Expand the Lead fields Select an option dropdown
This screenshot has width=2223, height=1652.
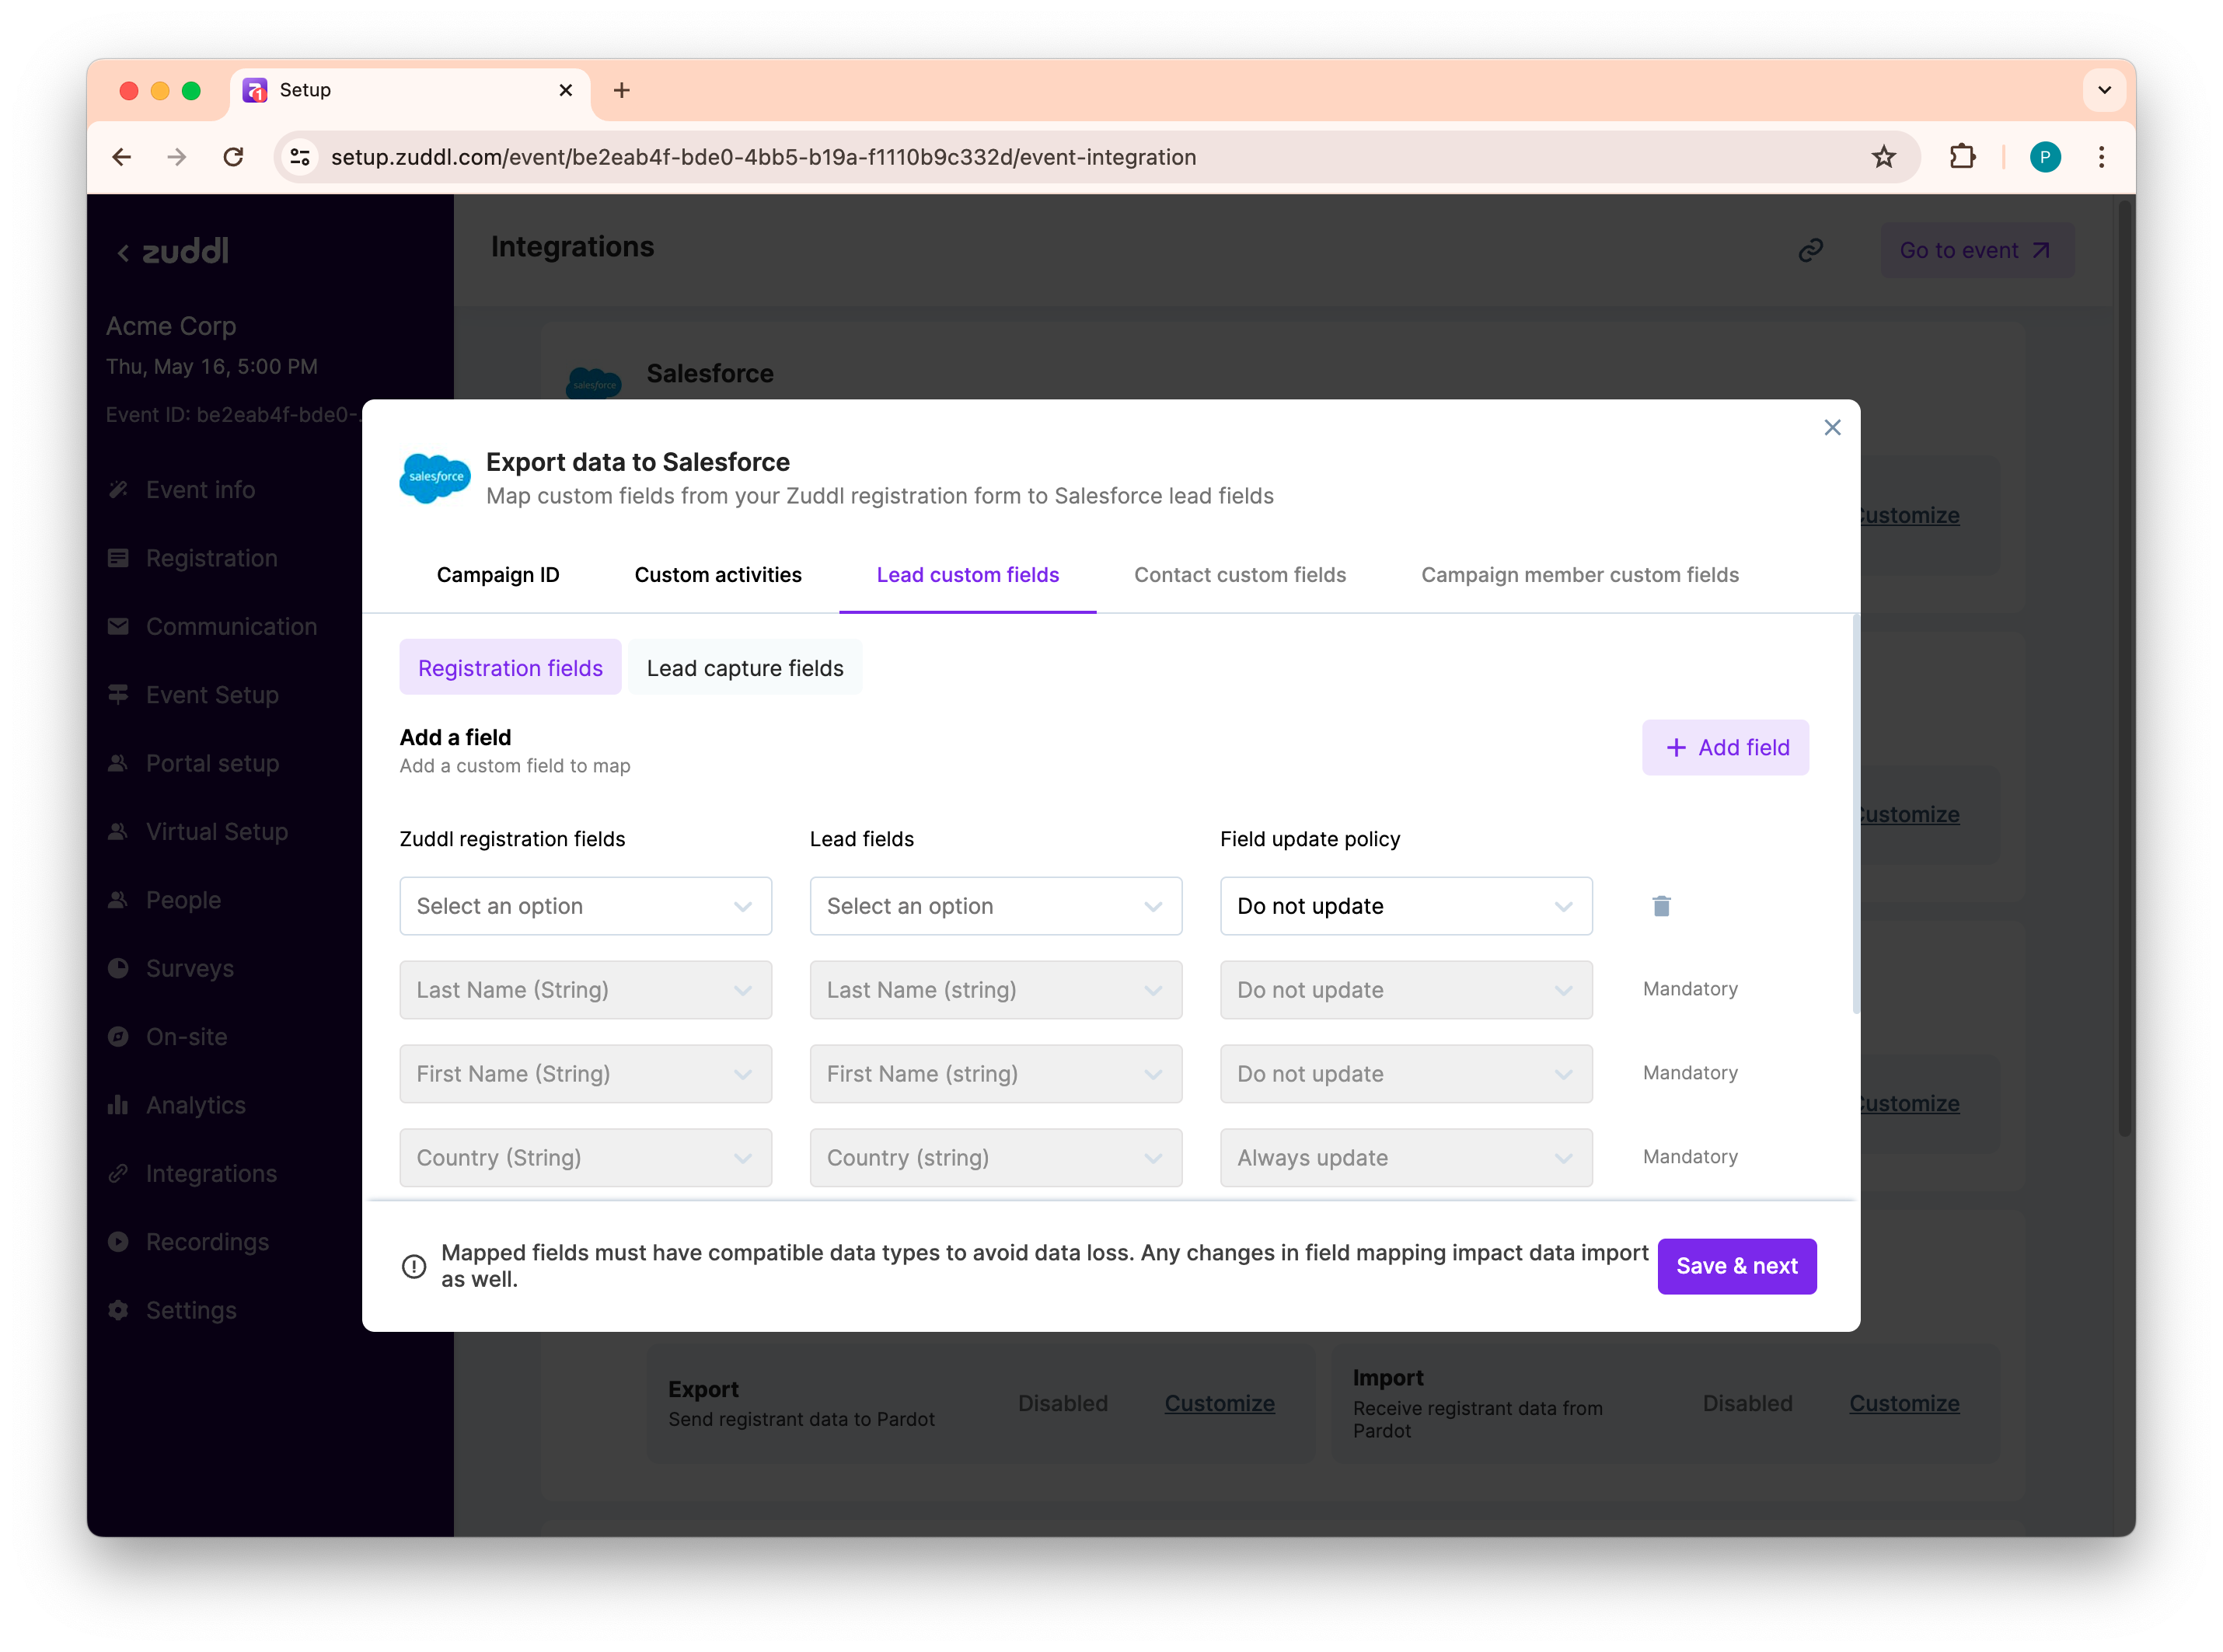point(995,906)
